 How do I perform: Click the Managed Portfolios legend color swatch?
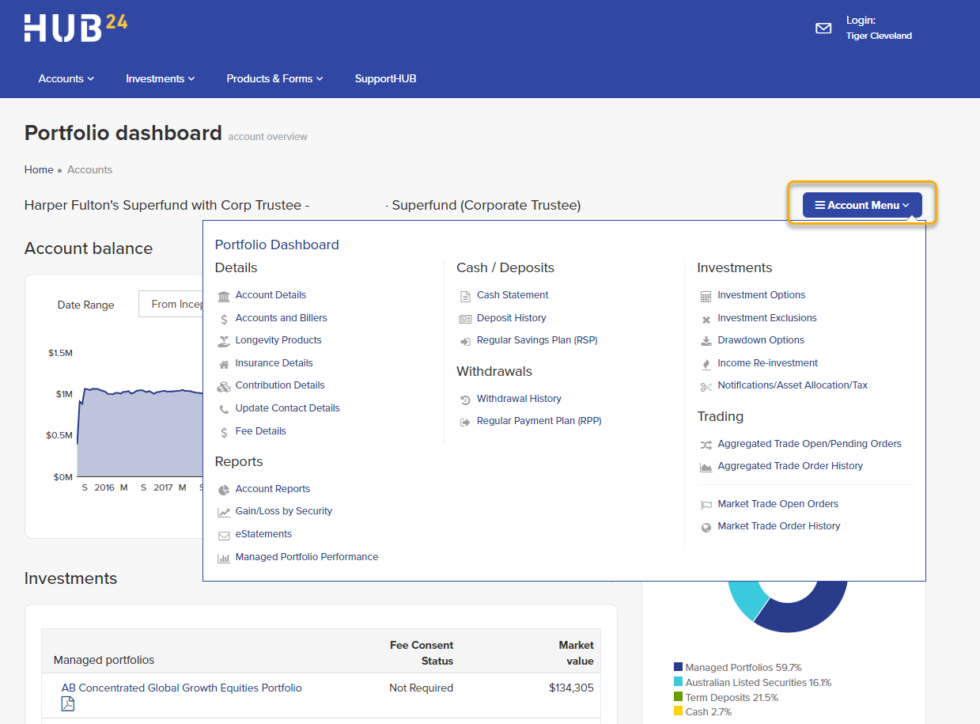(x=678, y=667)
